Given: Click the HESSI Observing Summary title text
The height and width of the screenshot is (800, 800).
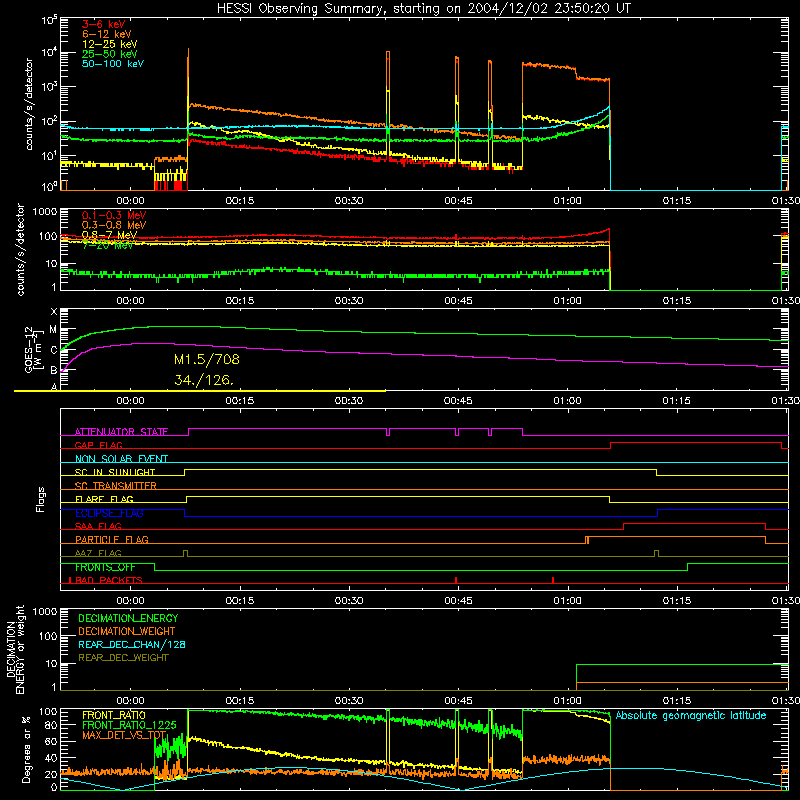Looking at the screenshot, I should [x=423, y=9].
